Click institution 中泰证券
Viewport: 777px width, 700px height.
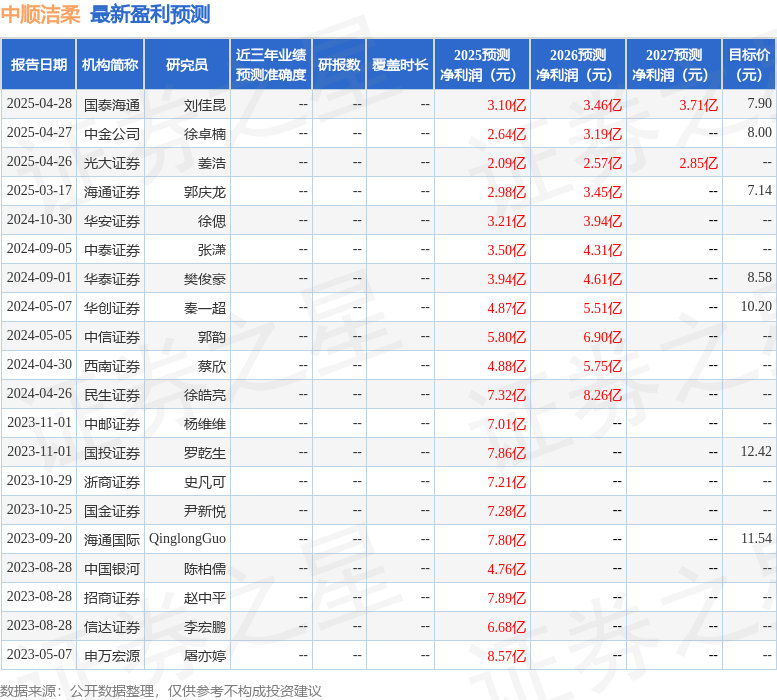coord(112,250)
